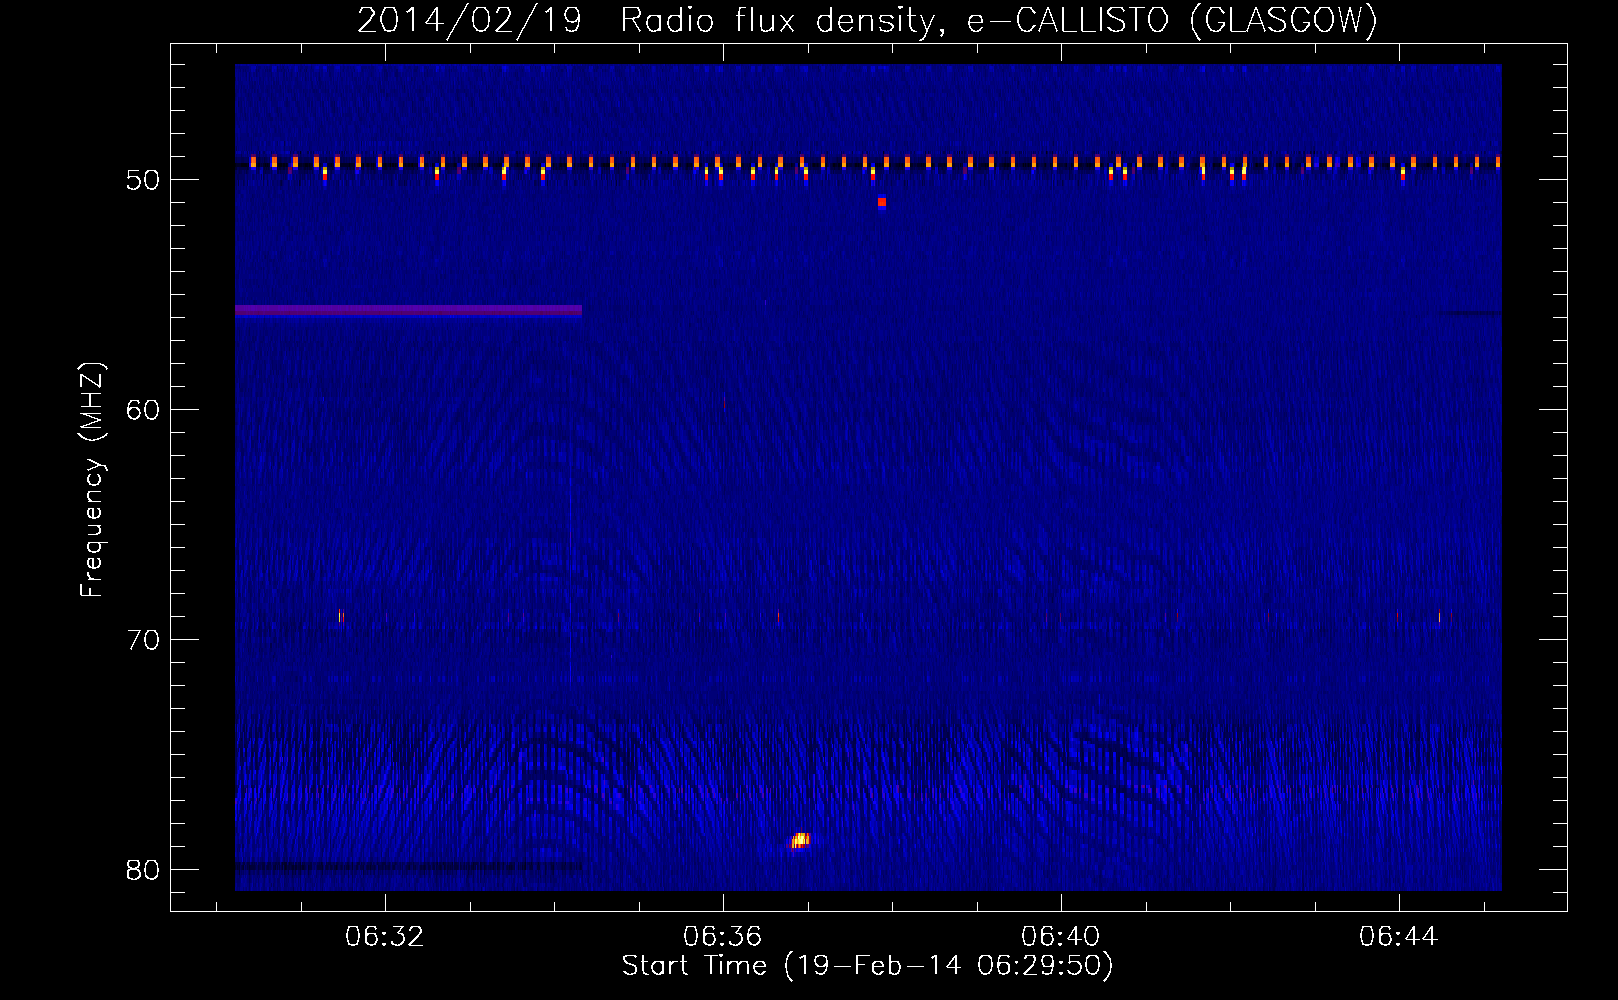
Task: Click the "06:44" time tick label
Action: click(x=1398, y=937)
